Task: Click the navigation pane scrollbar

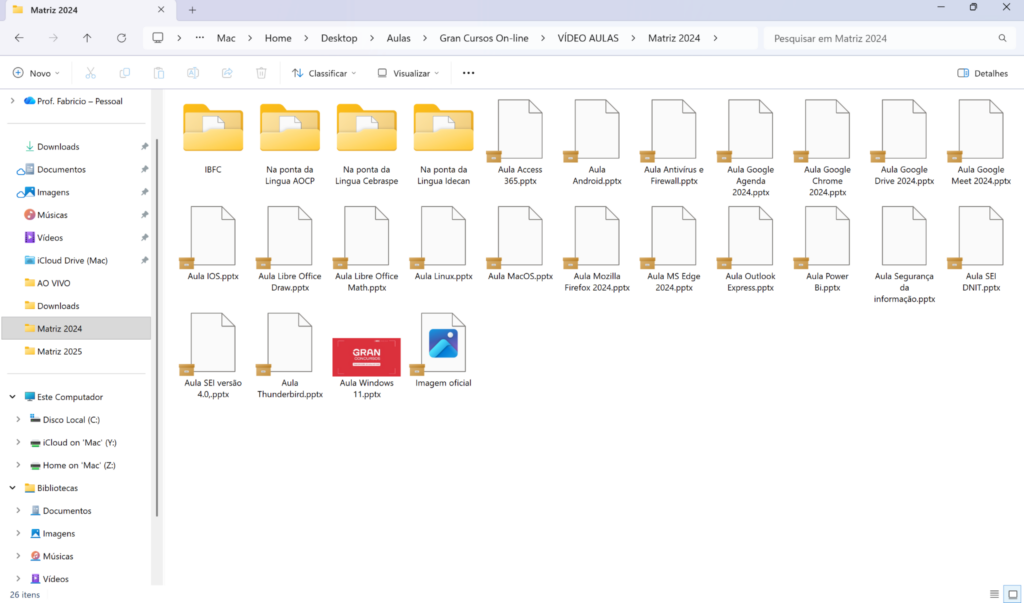Action: pos(156,327)
